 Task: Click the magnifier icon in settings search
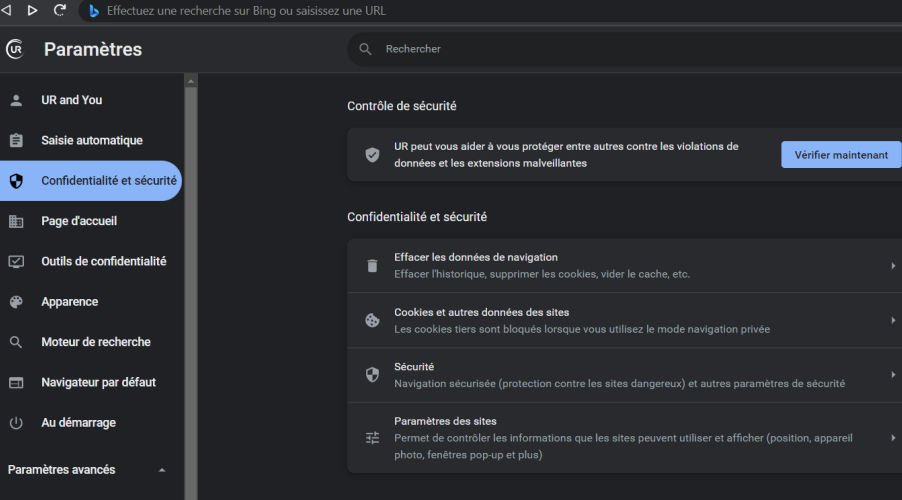coord(365,49)
